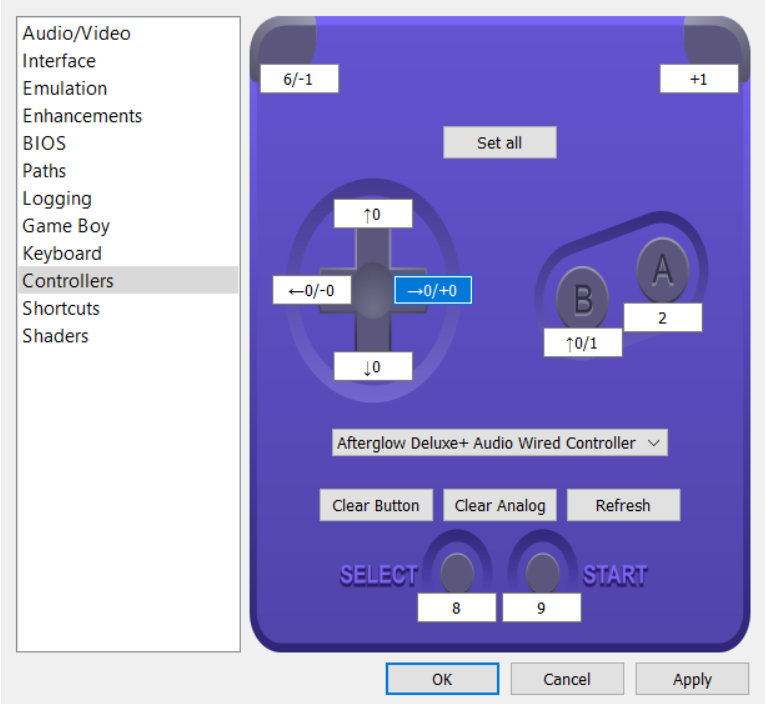Screen dimensions: 765x704
Task: Click the Select button graphic
Action: tap(457, 571)
